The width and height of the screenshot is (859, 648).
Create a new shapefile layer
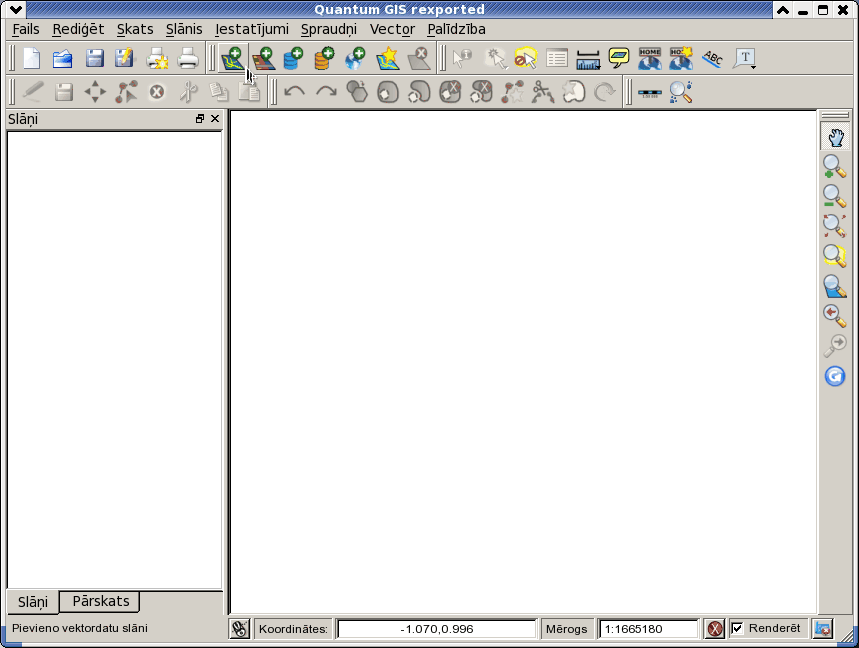coord(387,58)
